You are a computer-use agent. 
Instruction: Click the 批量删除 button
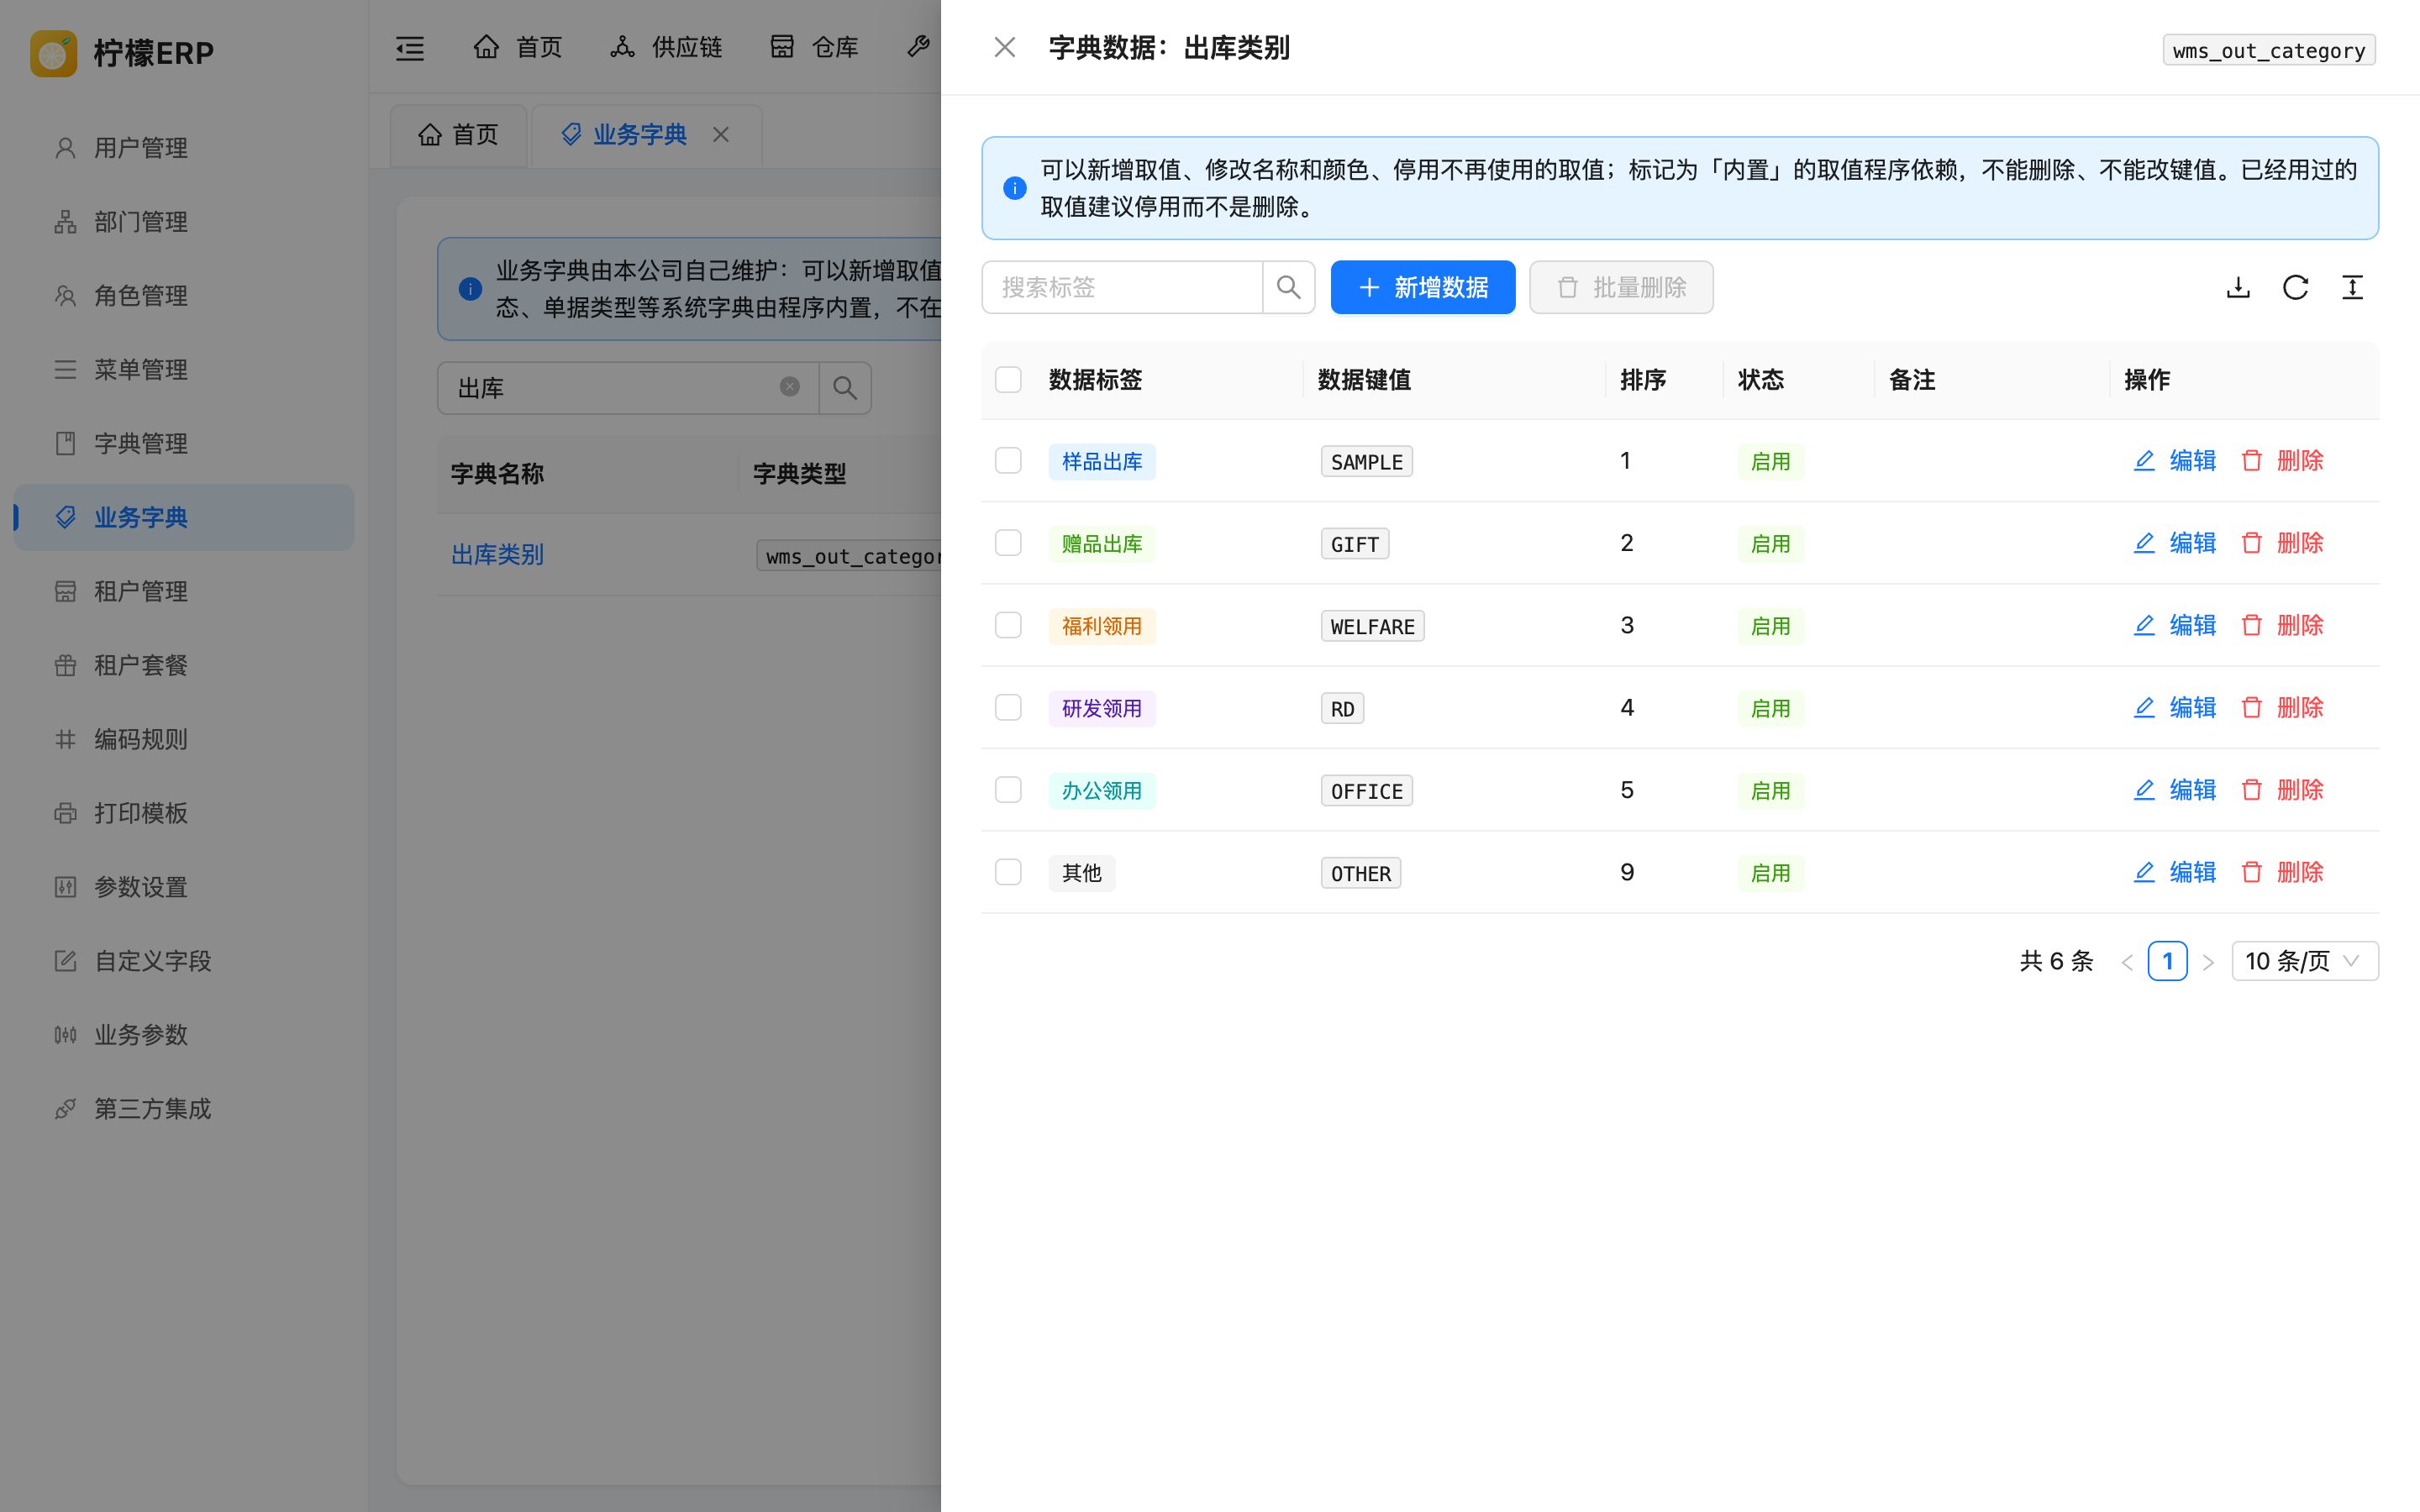point(1621,288)
